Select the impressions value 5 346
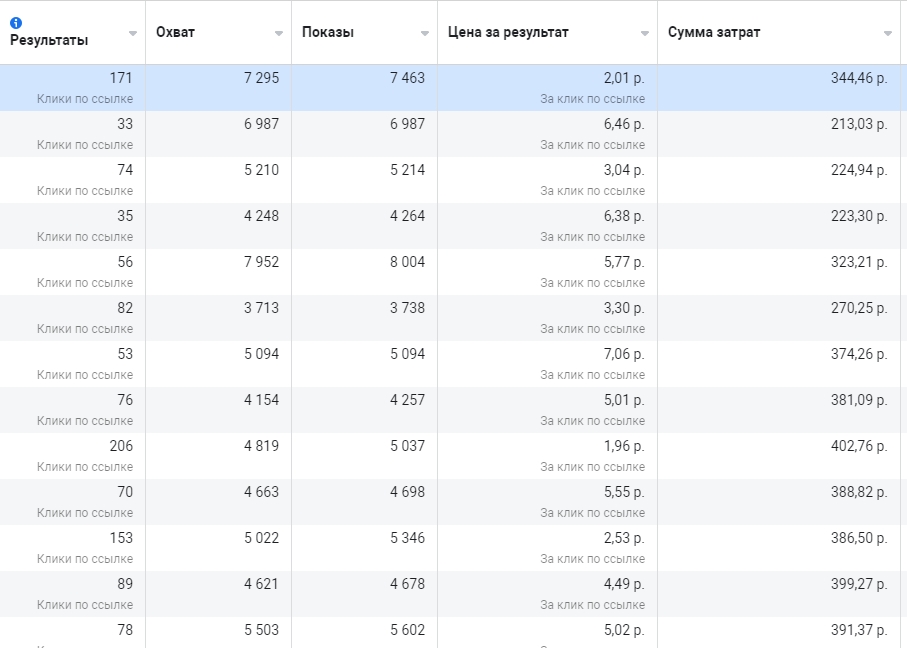 point(407,538)
